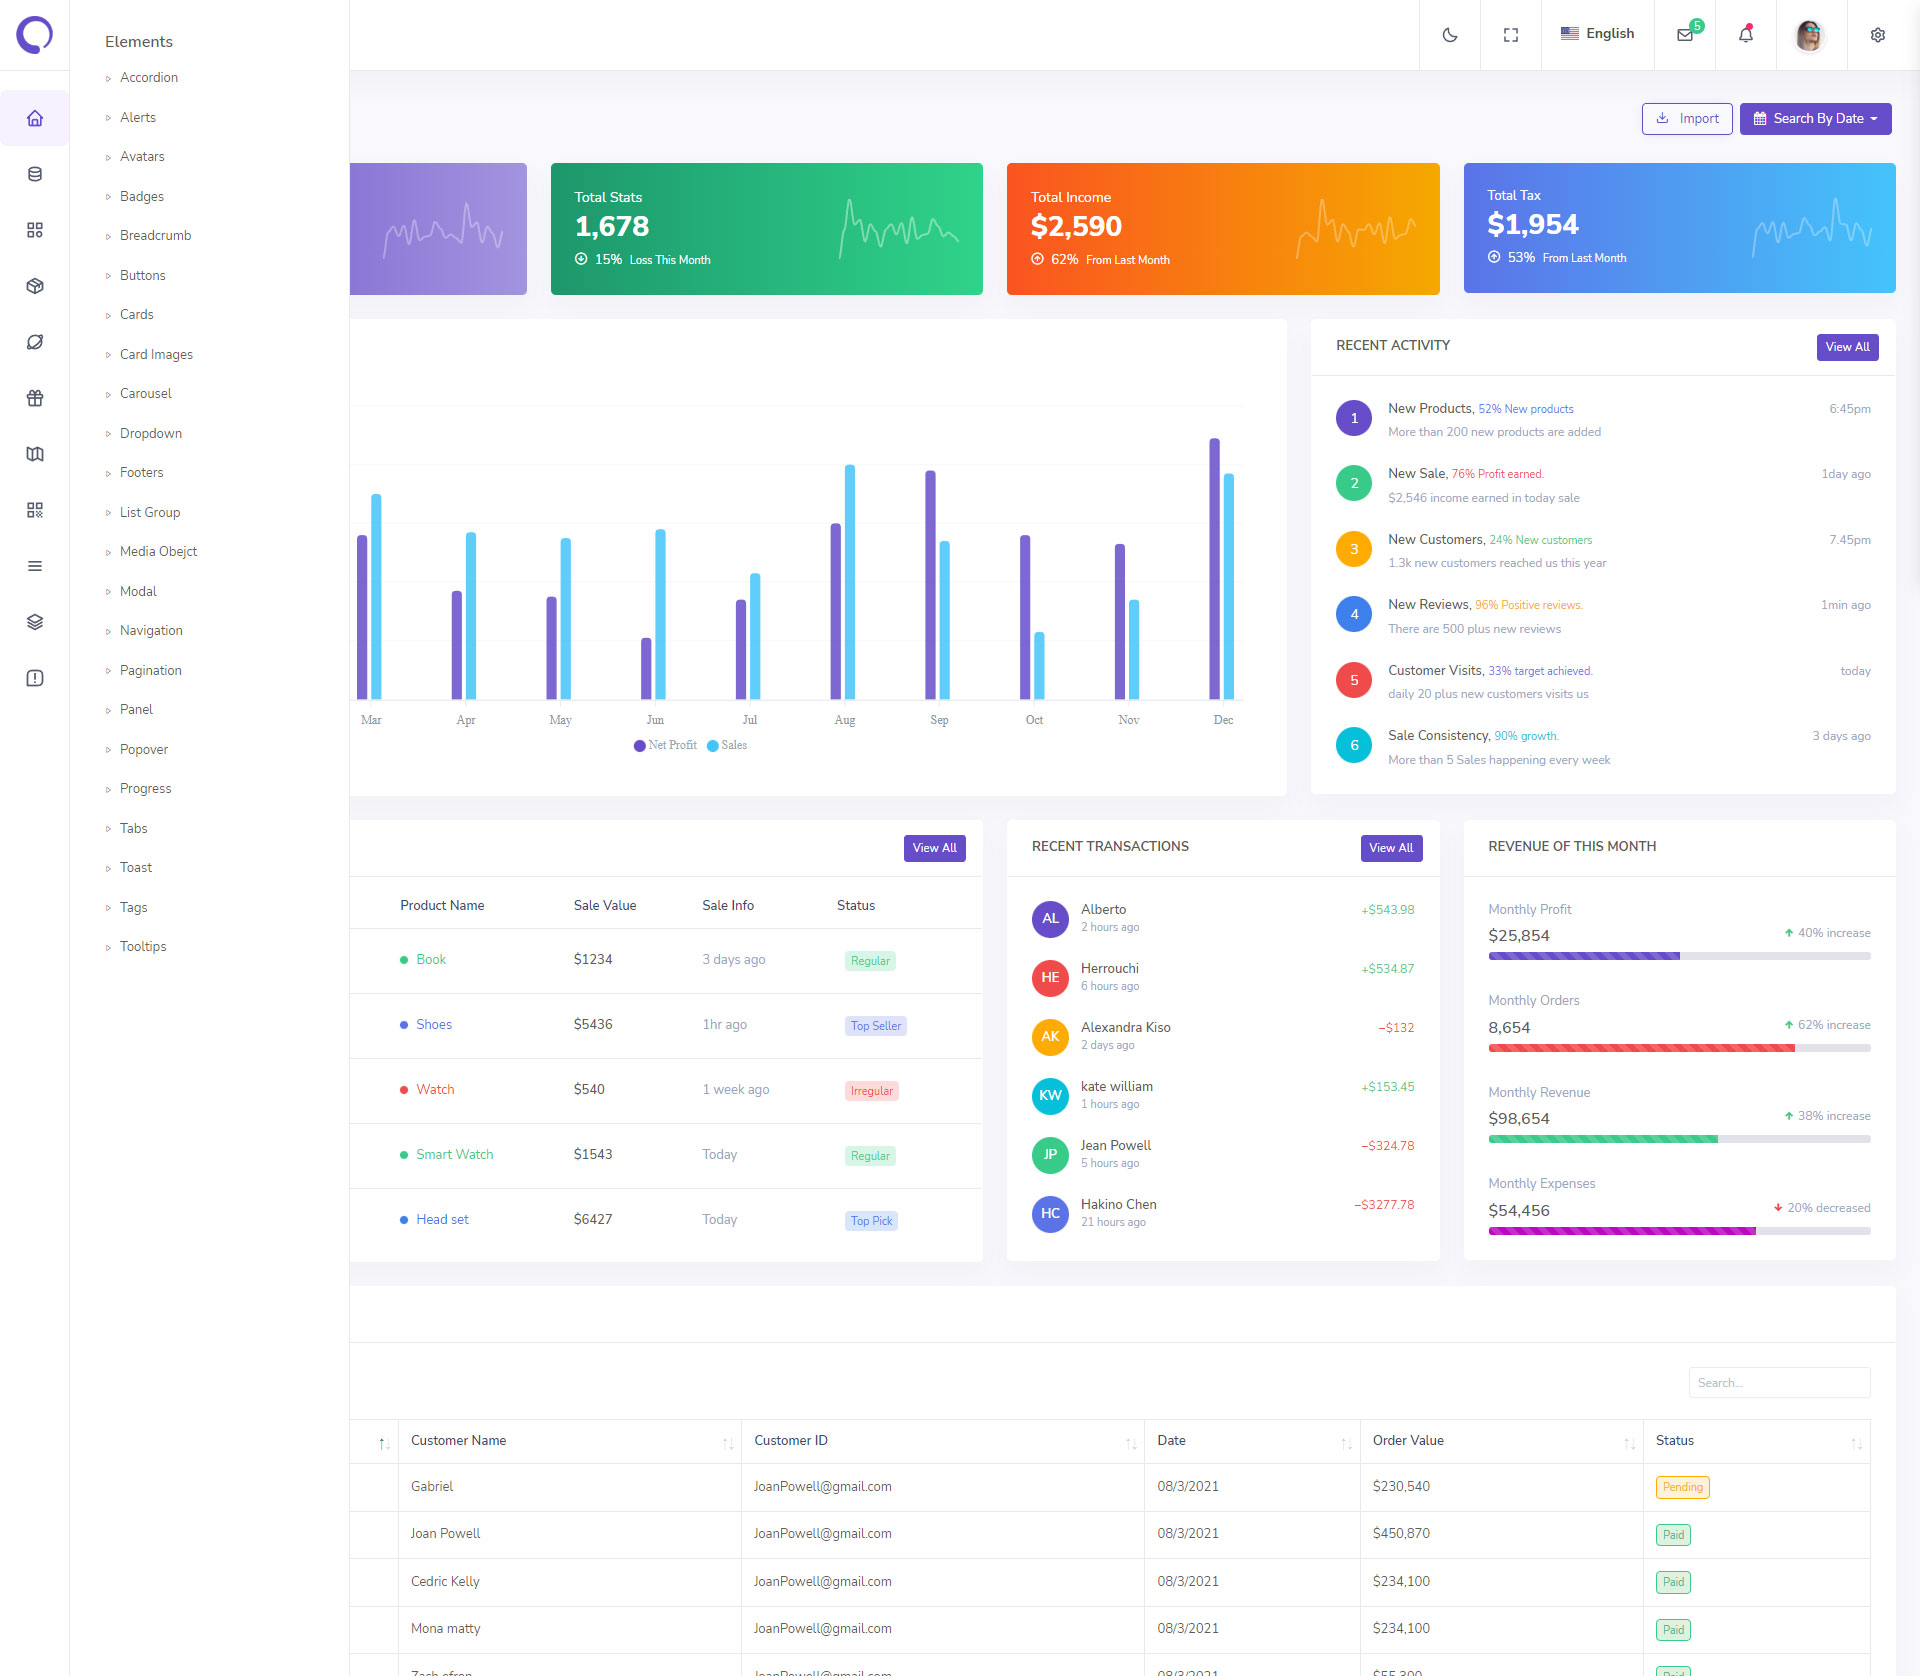Click the gift icon in sidebar
The width and height of the screenshot is (1920, 1676).
(35, 398)
